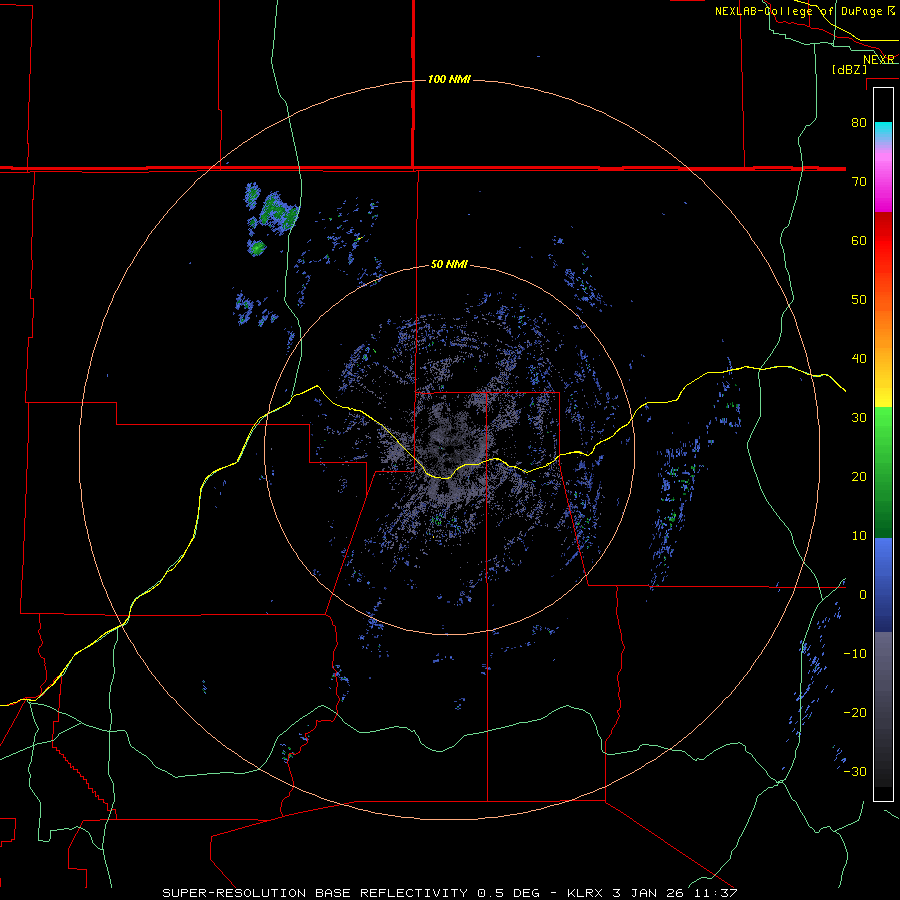Click the 50 value on the dBZ scale

pyautogui.click(x=859, y=300)
